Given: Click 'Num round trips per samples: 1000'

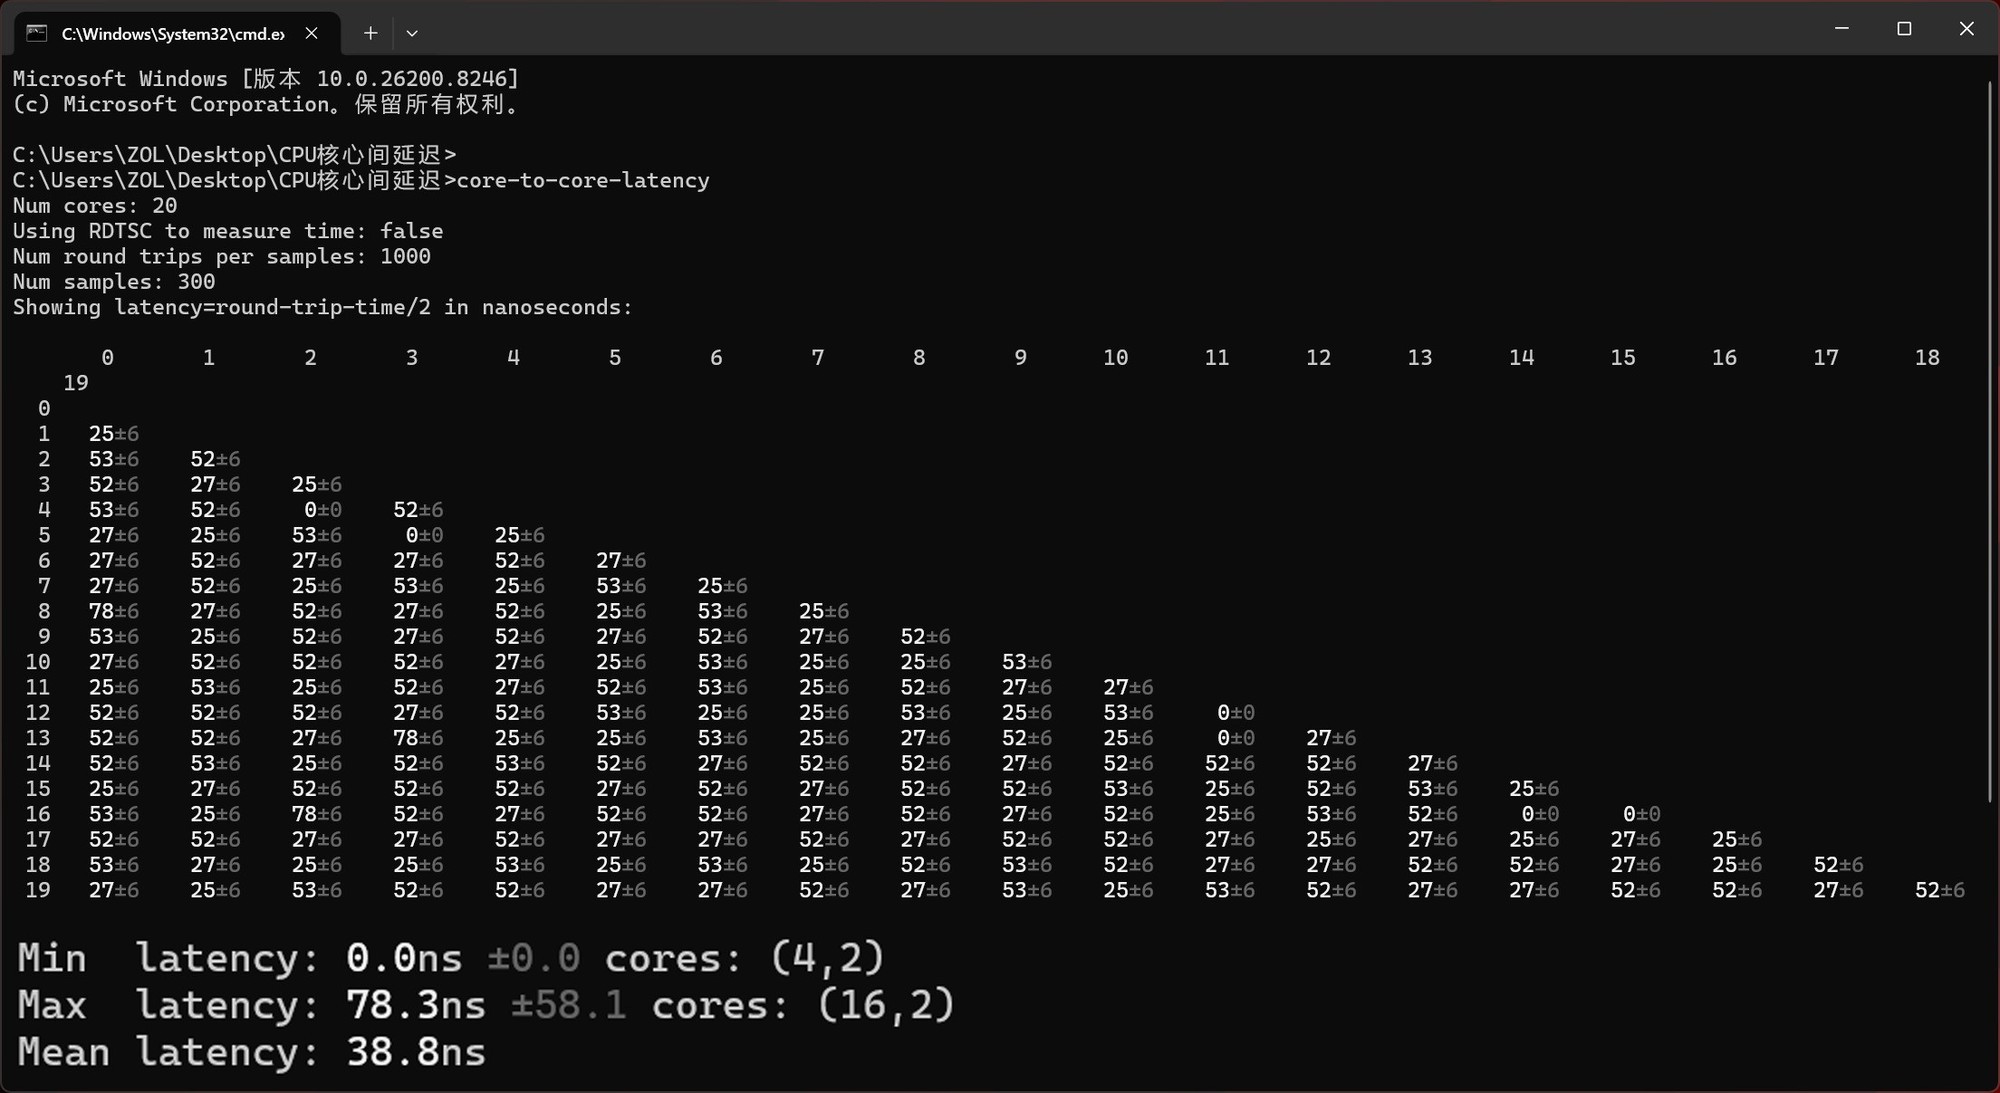Looking at the screenshot, I should tap(222, 257).
